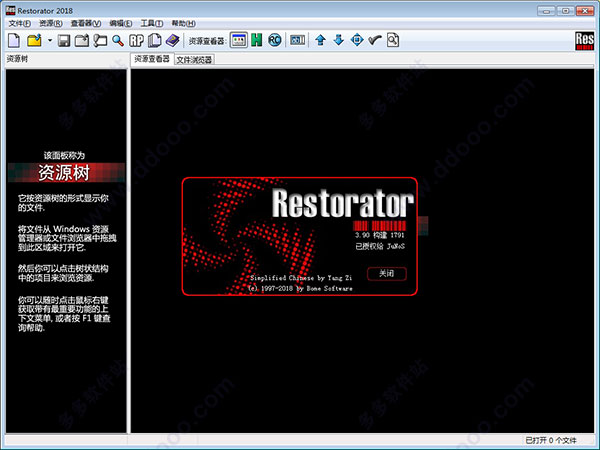Viewport: 600px width, 450px height.
Task: Switch to the 文件浏览器 tab
Action: [194, 60]
